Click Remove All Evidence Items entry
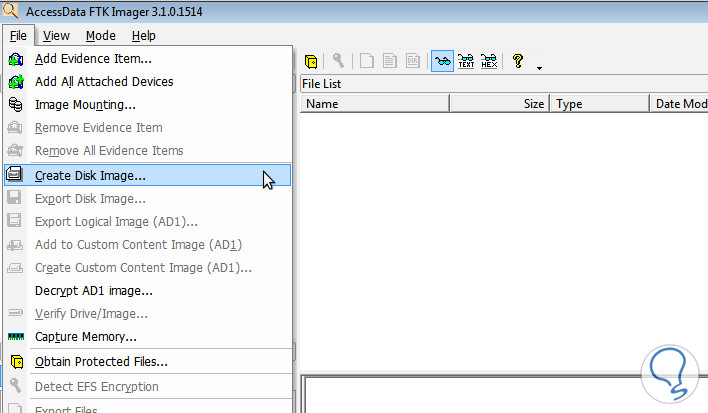 (x=148, y=151)
